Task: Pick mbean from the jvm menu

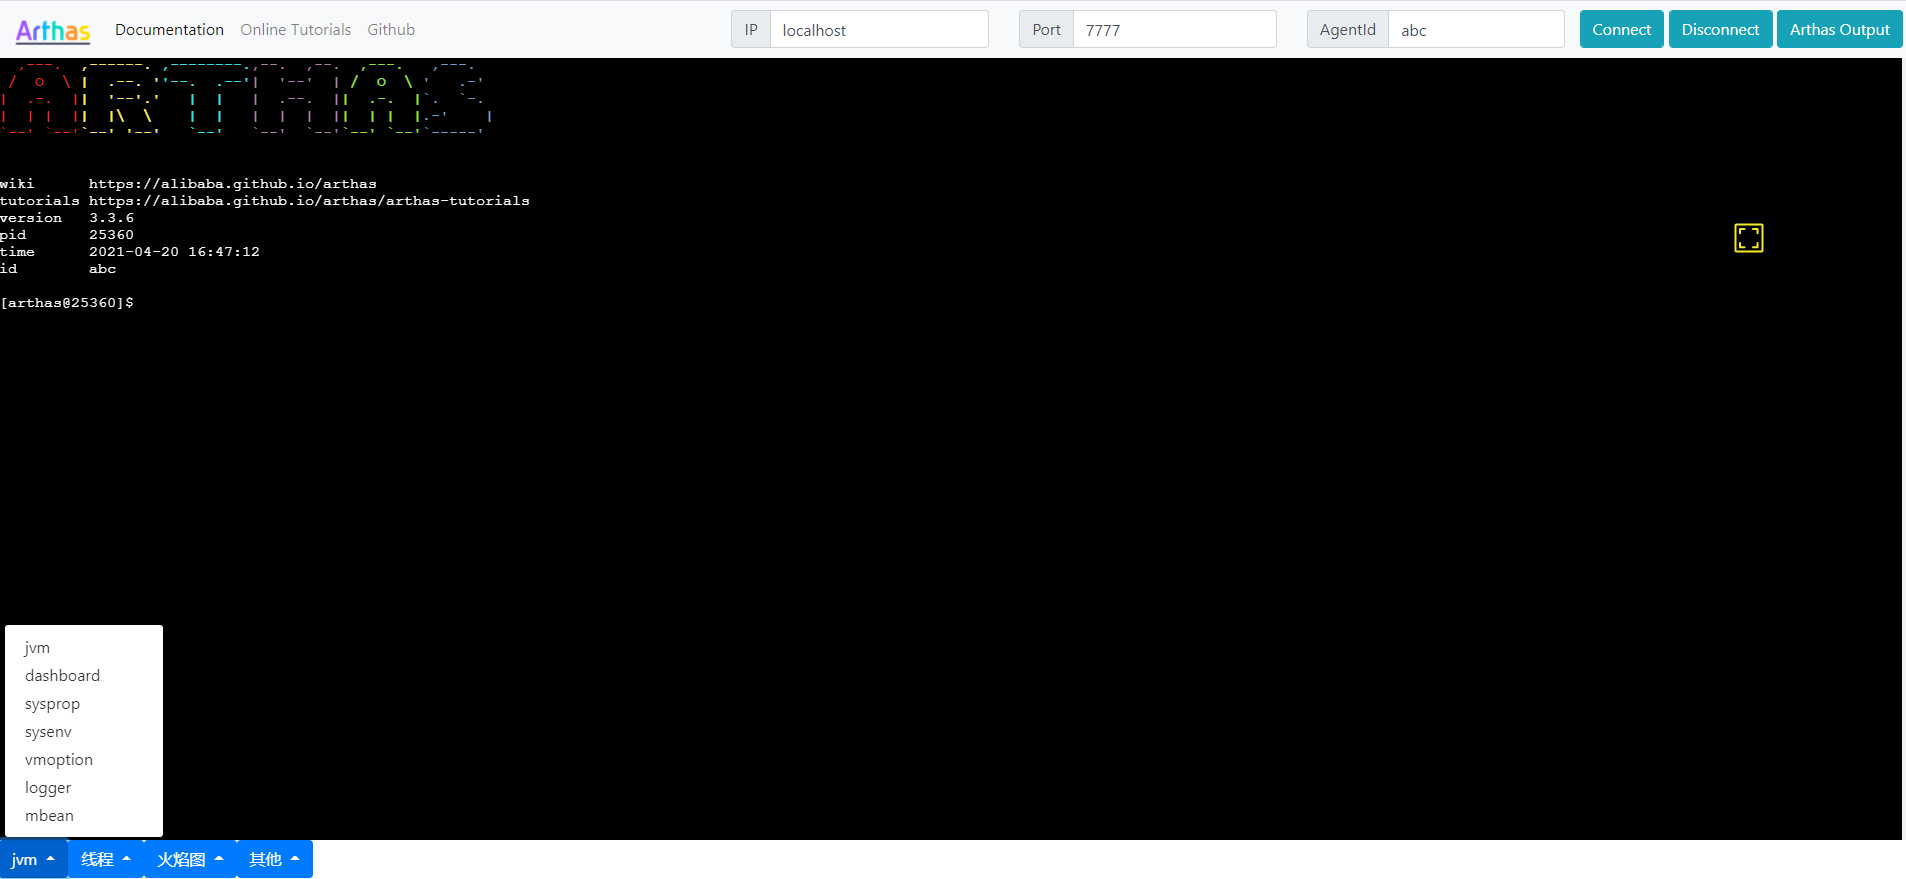Action: [84, 816]
